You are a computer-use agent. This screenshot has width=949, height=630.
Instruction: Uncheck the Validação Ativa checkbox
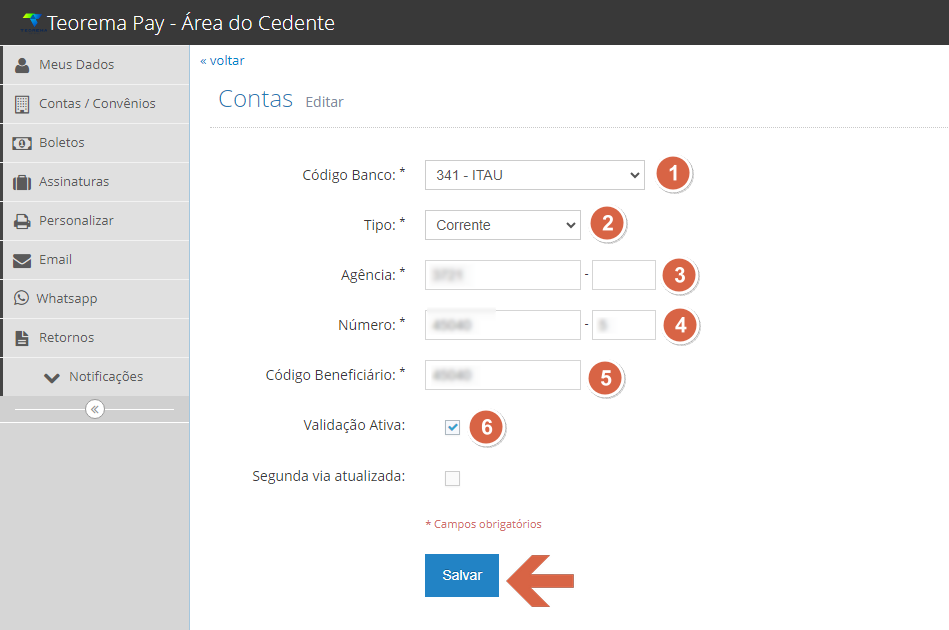click(x=452, y=427)
